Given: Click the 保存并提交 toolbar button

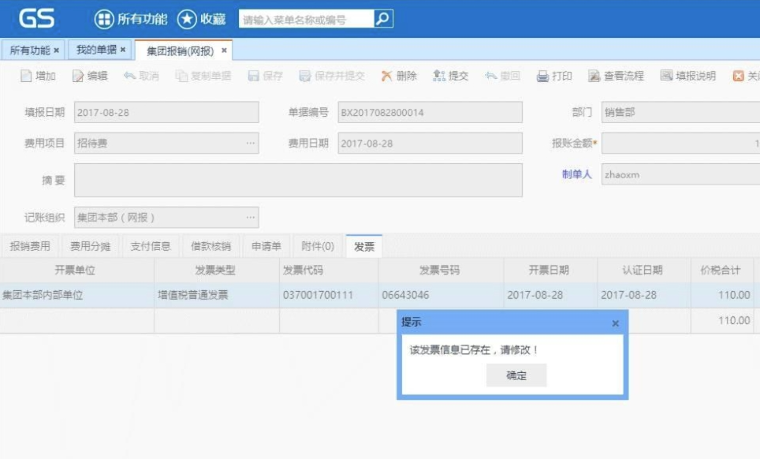Looking at the screenshot, I should point(332,76).
